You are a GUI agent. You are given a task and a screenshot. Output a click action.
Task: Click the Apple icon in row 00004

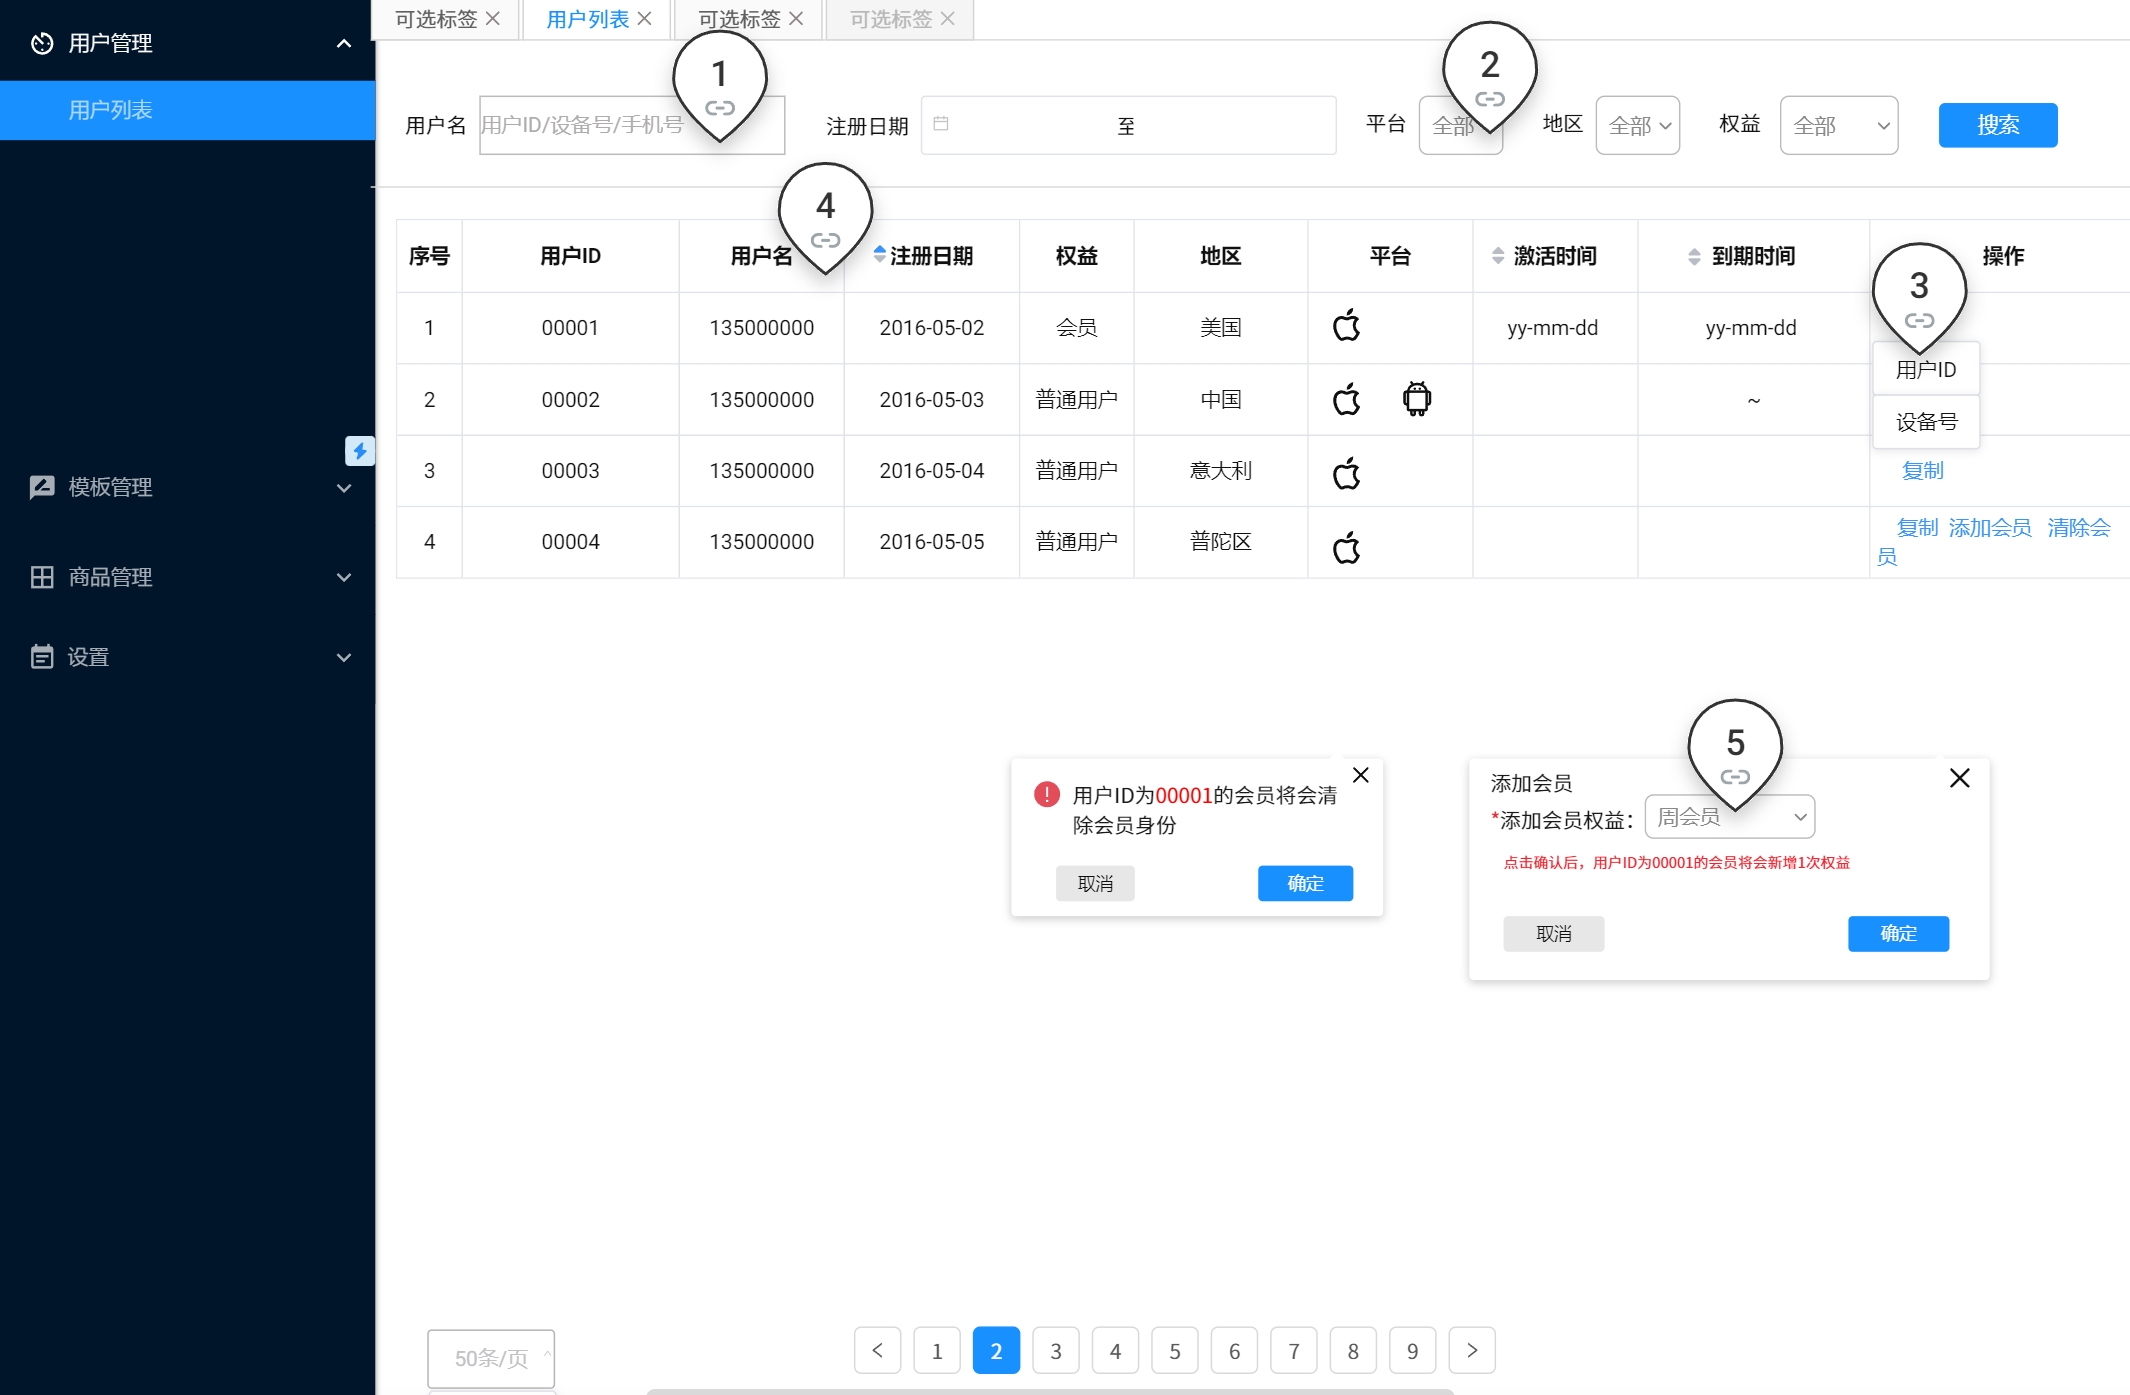point(1347,547)
